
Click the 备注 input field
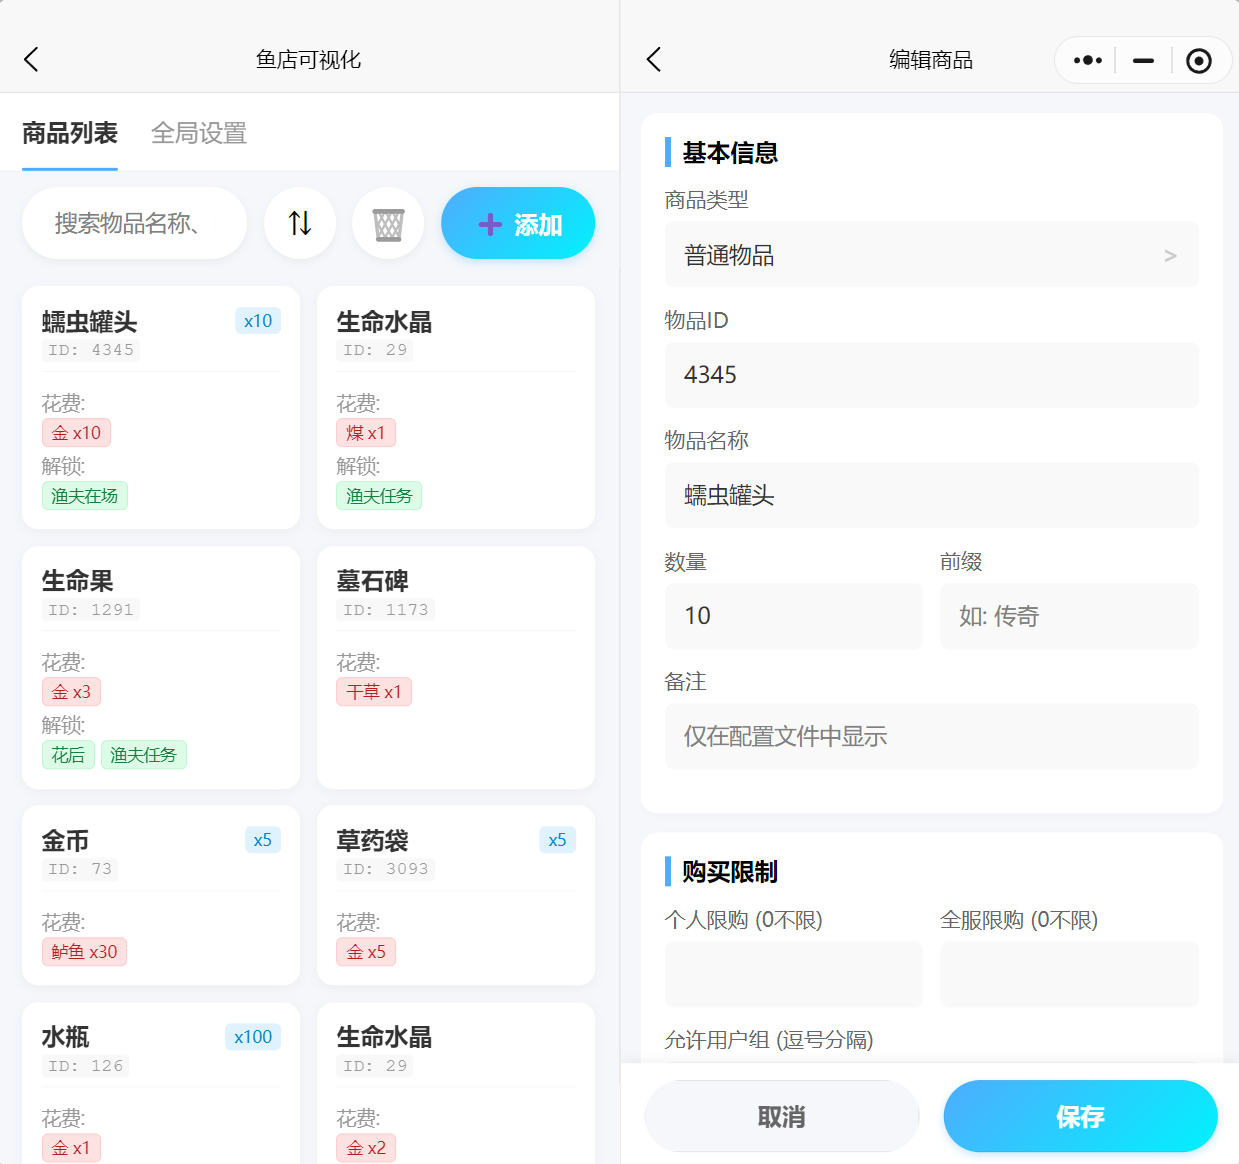931,736
